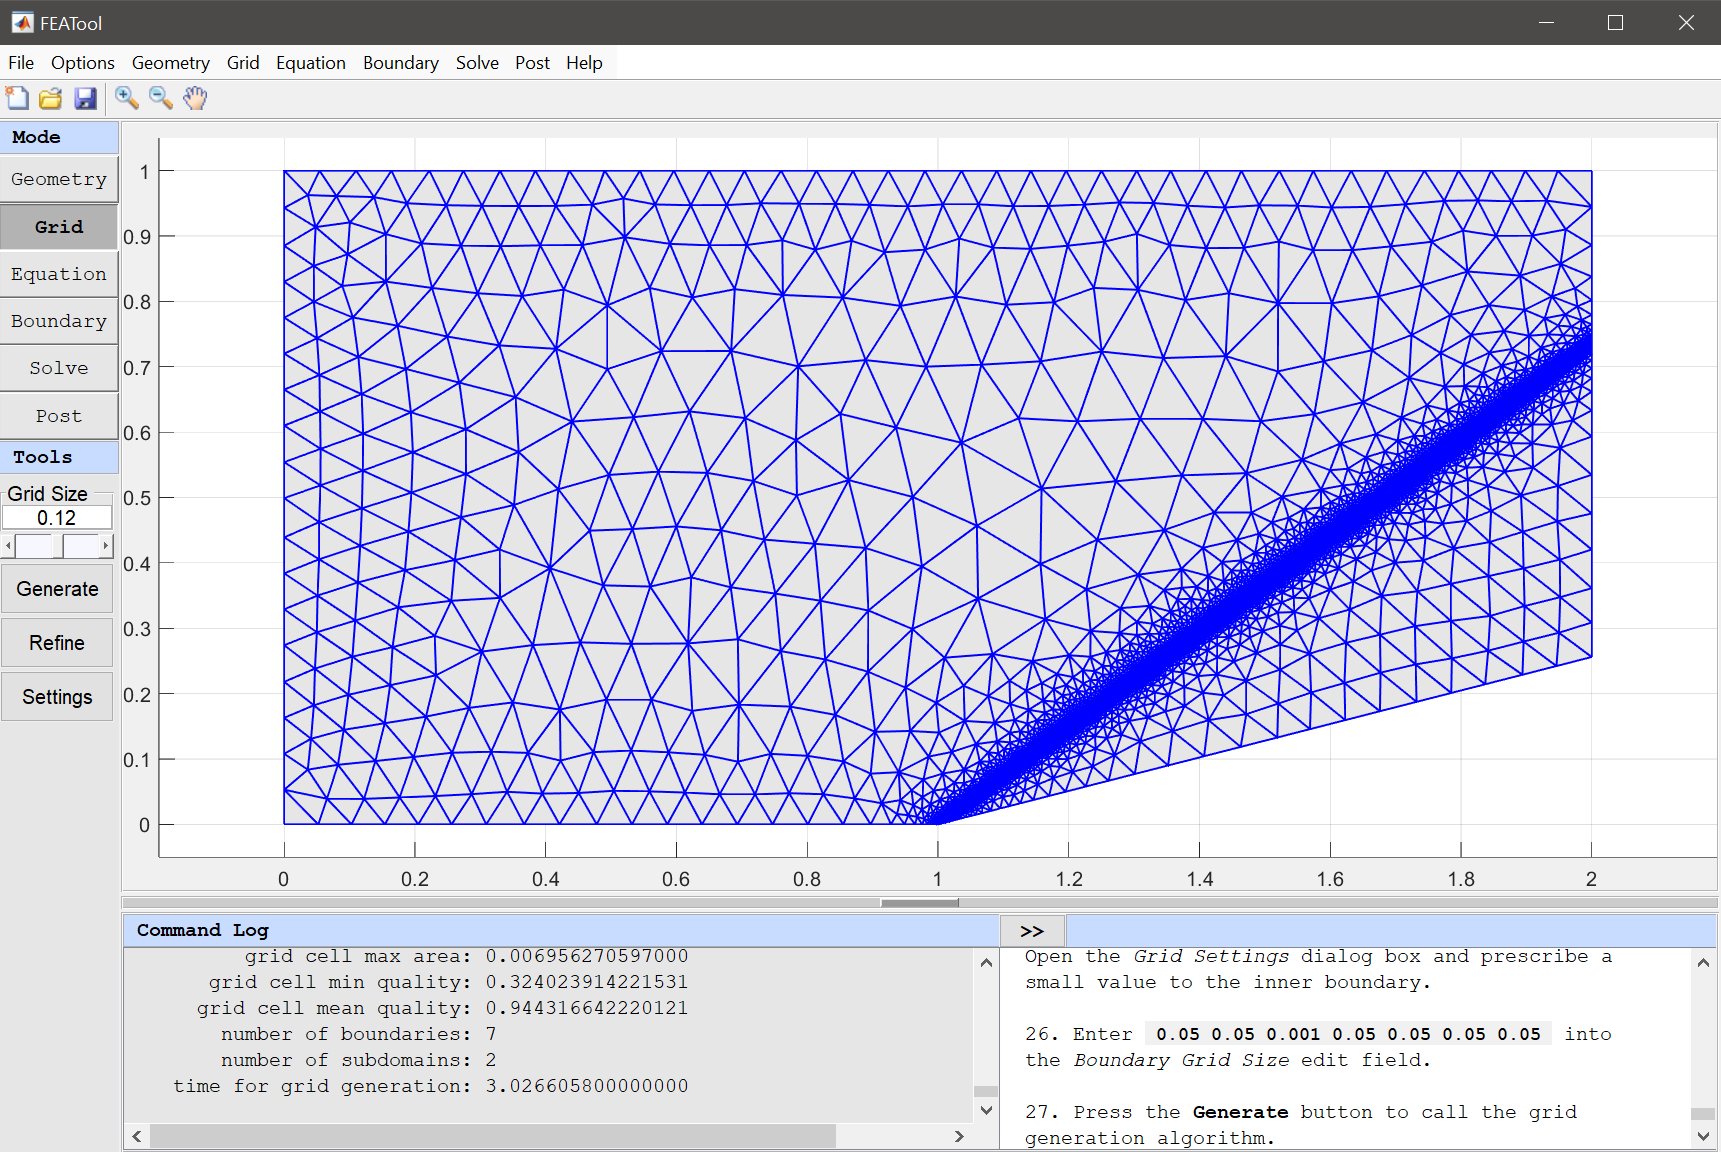Open the Equation menu
The image size is (1721, 1152).
point(311,63)
